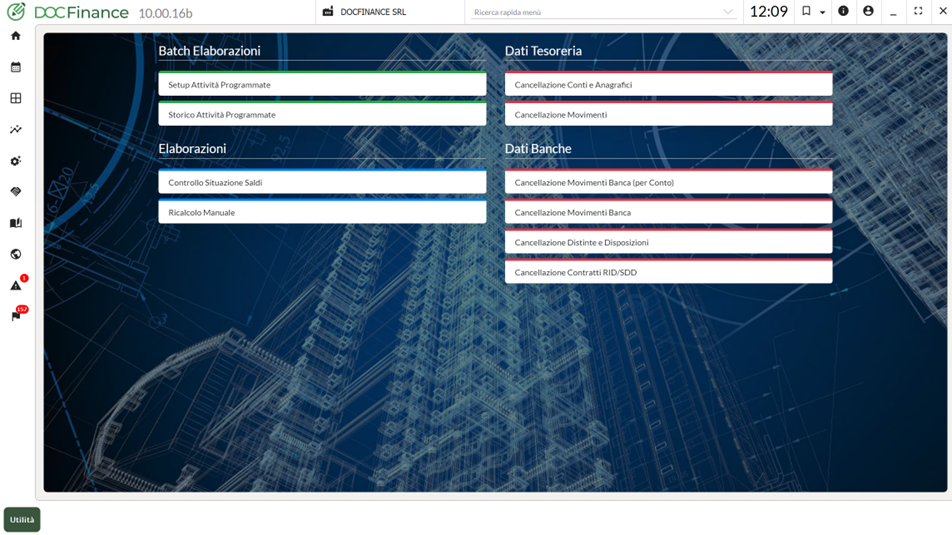Open the handshake icon in sidebar
This screenshot has width=952, height=535.
coord(16,192)
